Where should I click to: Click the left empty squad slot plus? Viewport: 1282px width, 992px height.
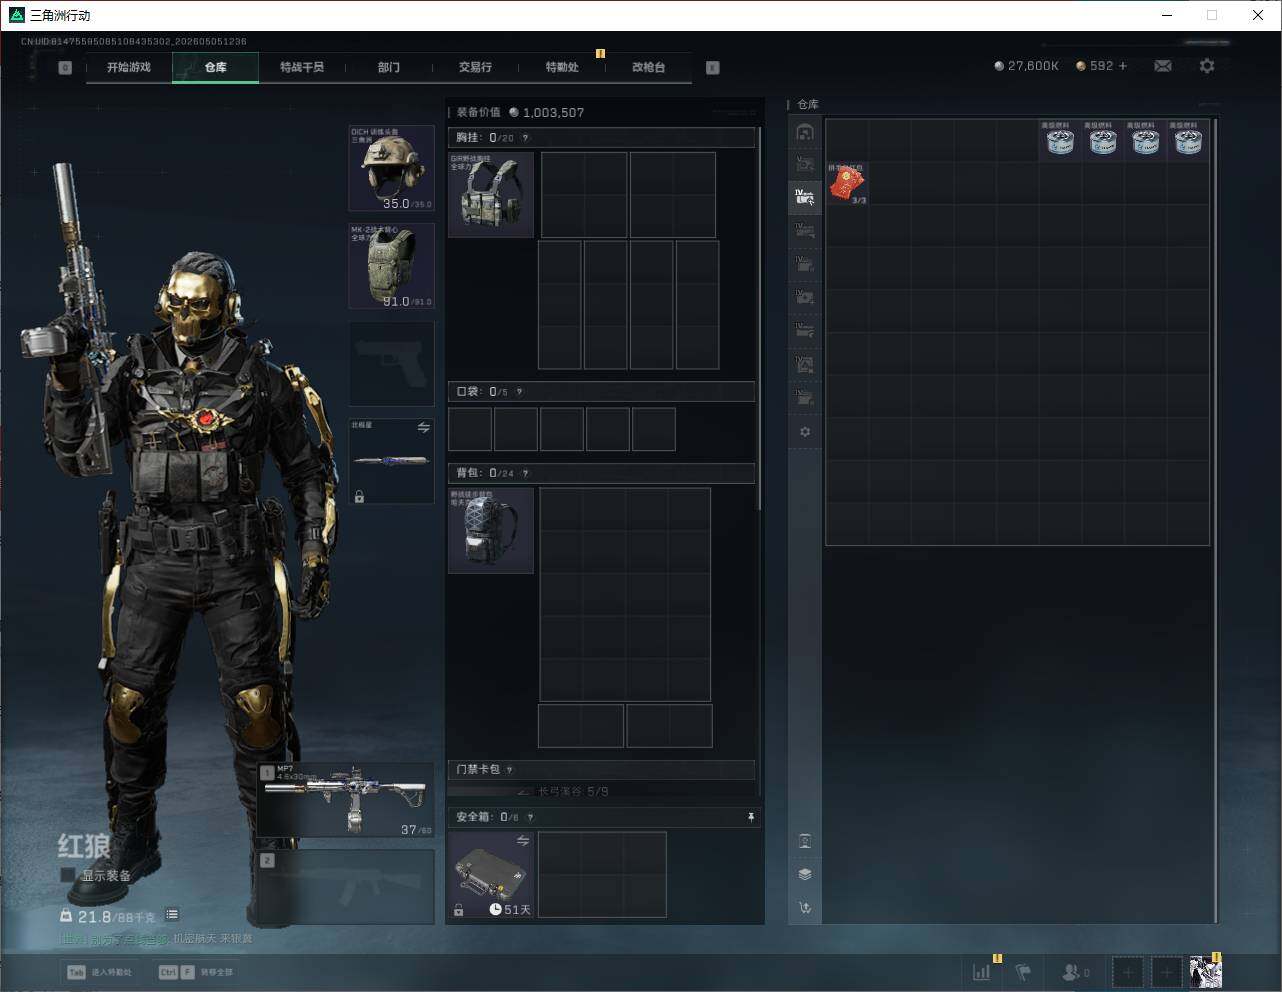[1128, 972]
